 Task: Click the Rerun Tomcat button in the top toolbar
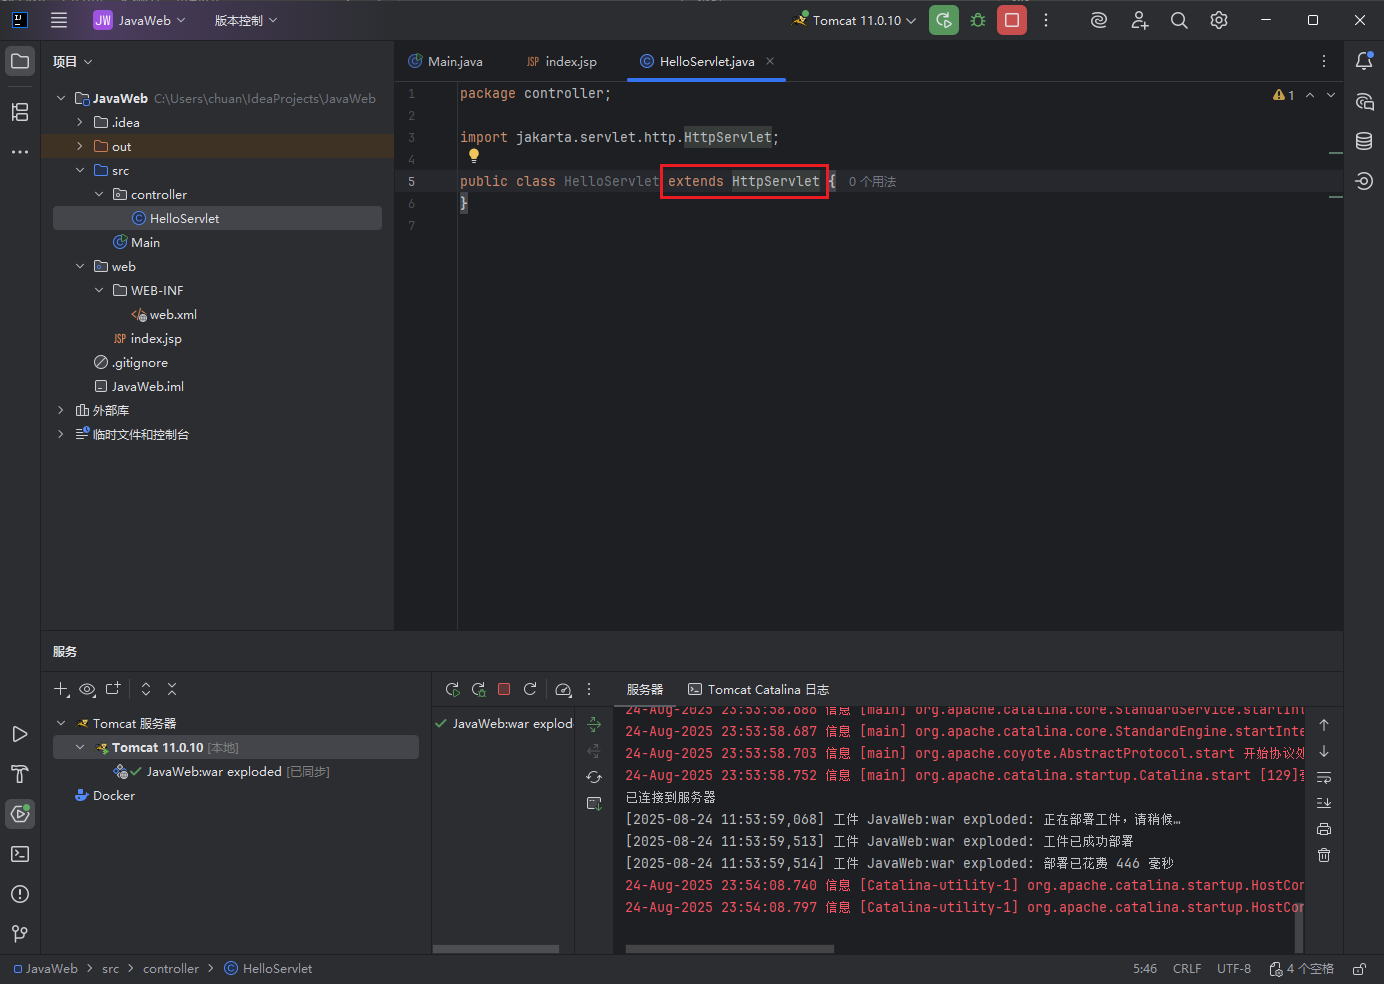[x=944, y=20]
